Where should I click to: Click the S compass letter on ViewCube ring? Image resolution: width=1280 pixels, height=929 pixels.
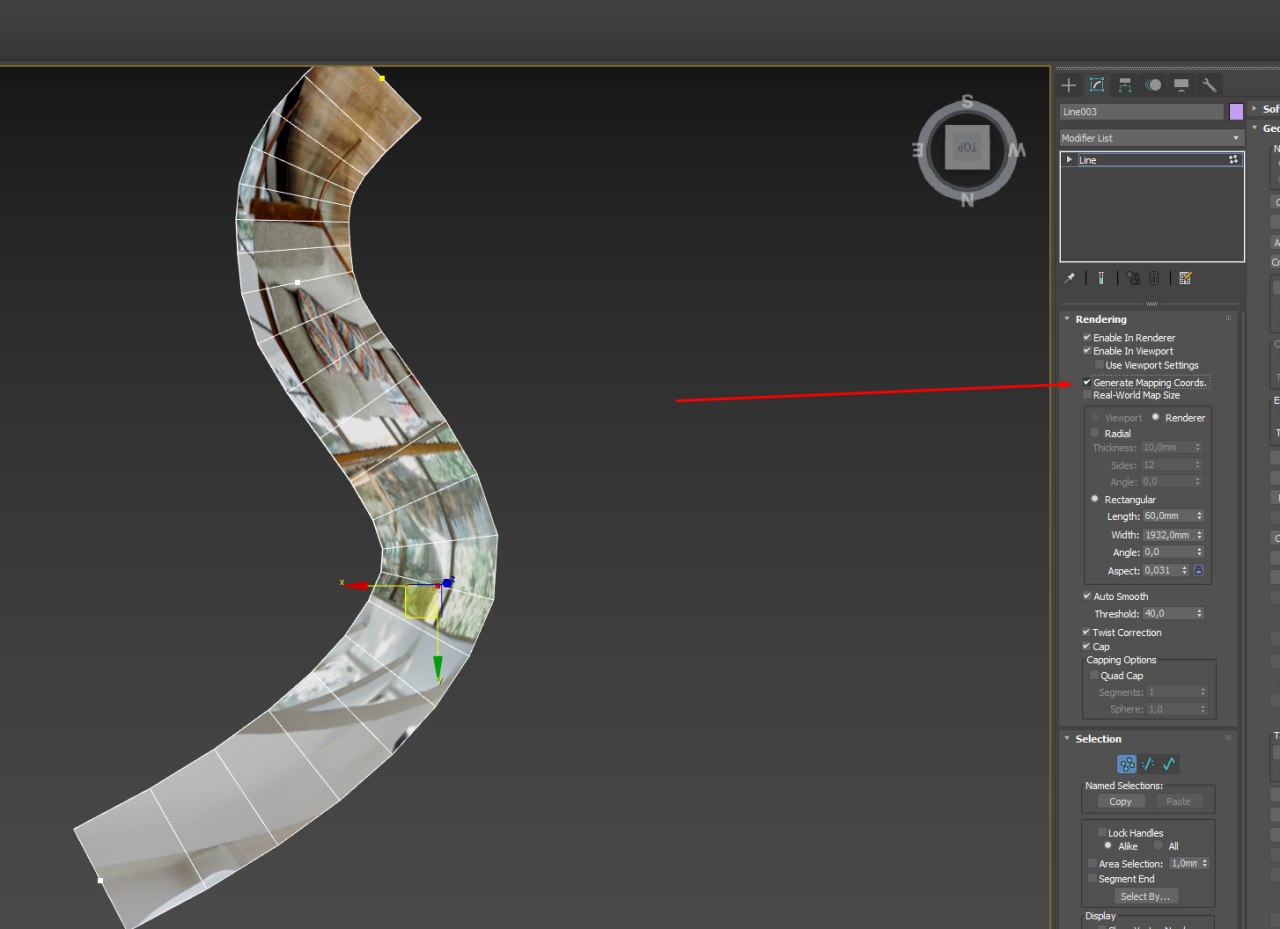click(967, 102)
